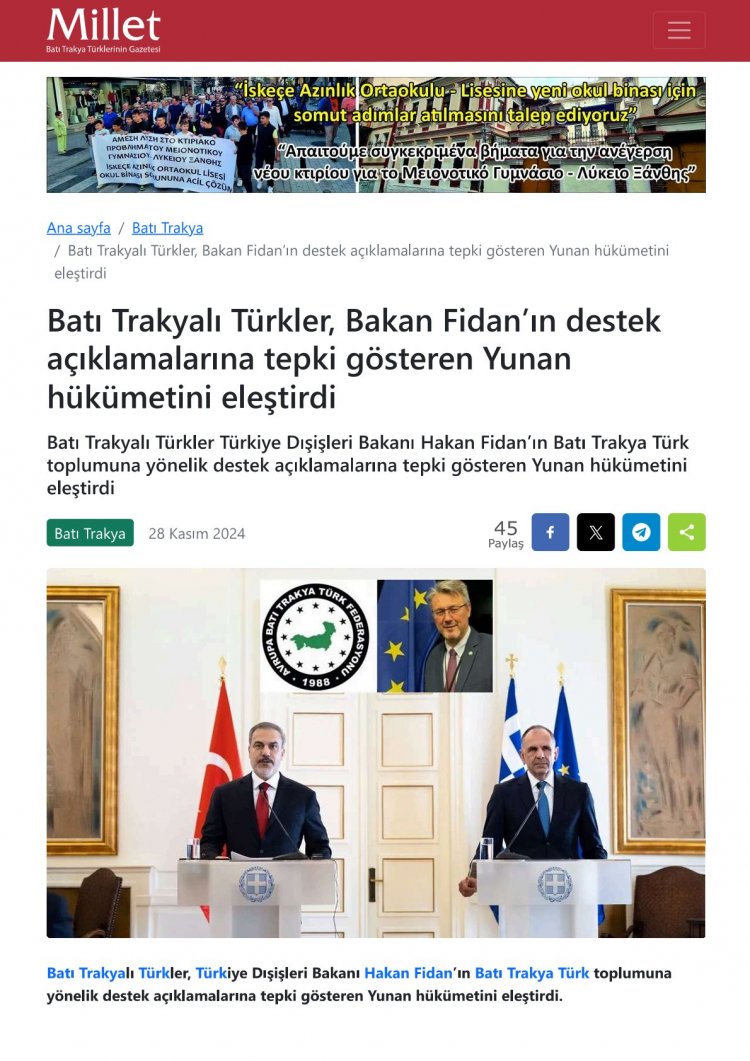750x1061 pixels.
Task: Share article via Telegram
Action: [641, 532]
